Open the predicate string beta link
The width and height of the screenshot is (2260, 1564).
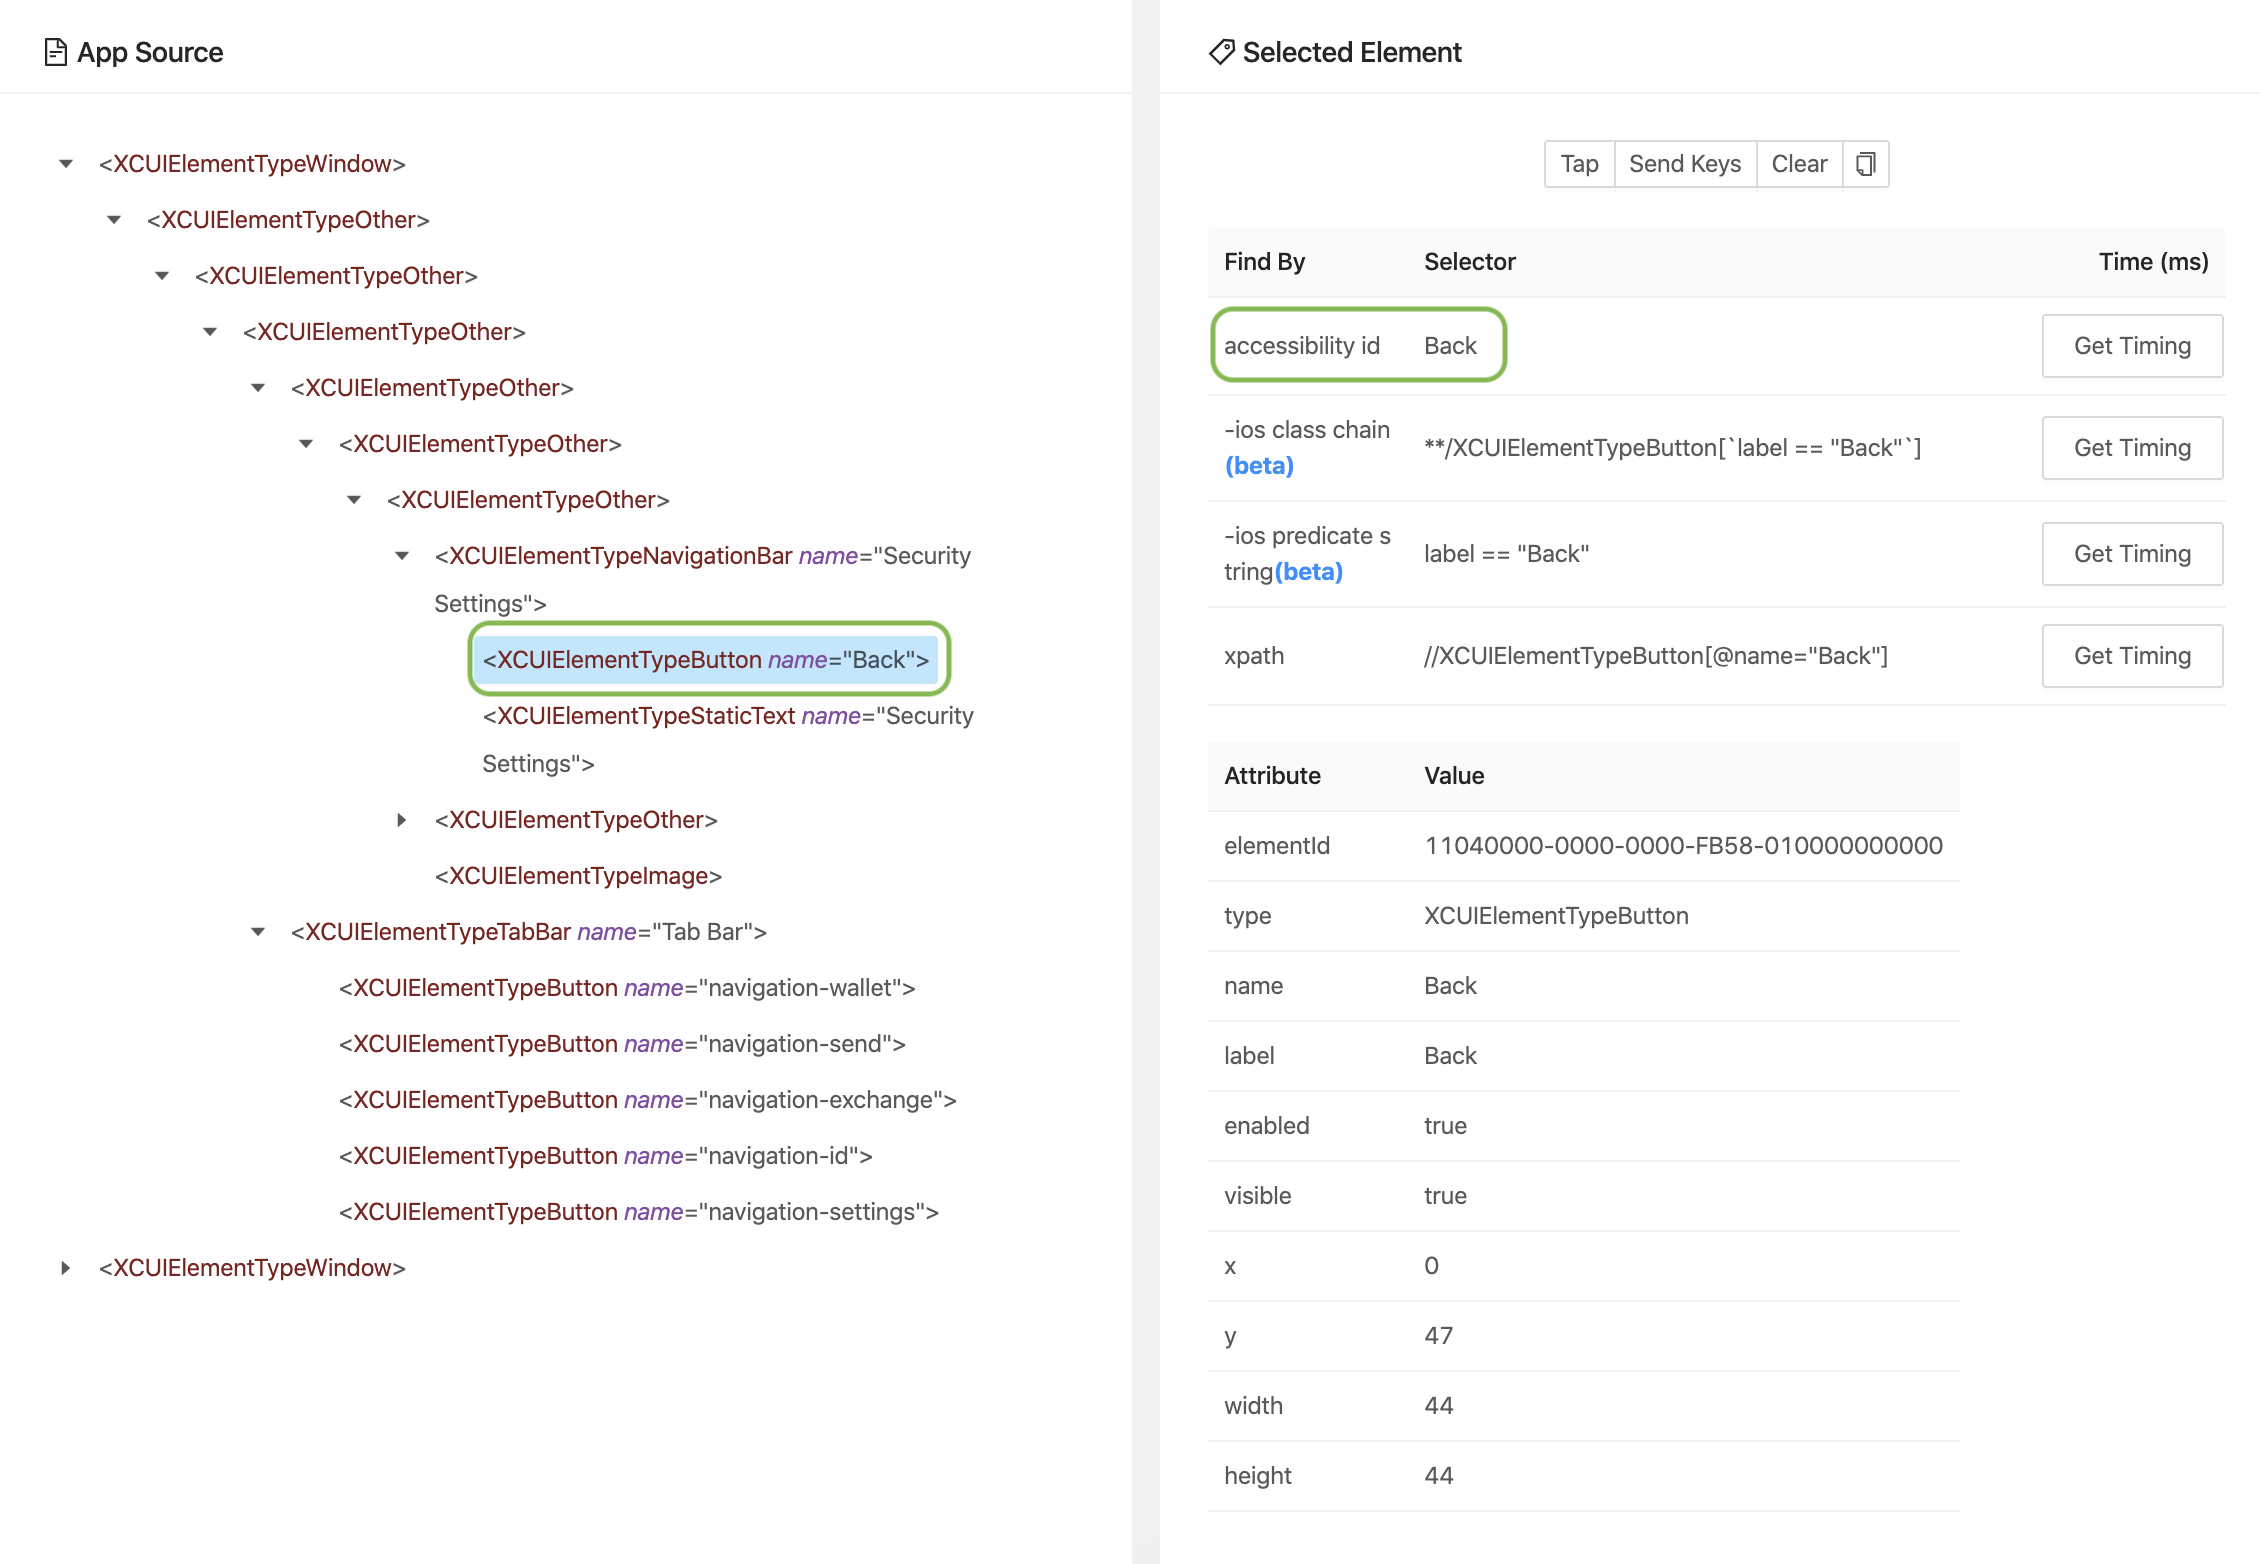pyautogui.click(x=1308, y=572)
